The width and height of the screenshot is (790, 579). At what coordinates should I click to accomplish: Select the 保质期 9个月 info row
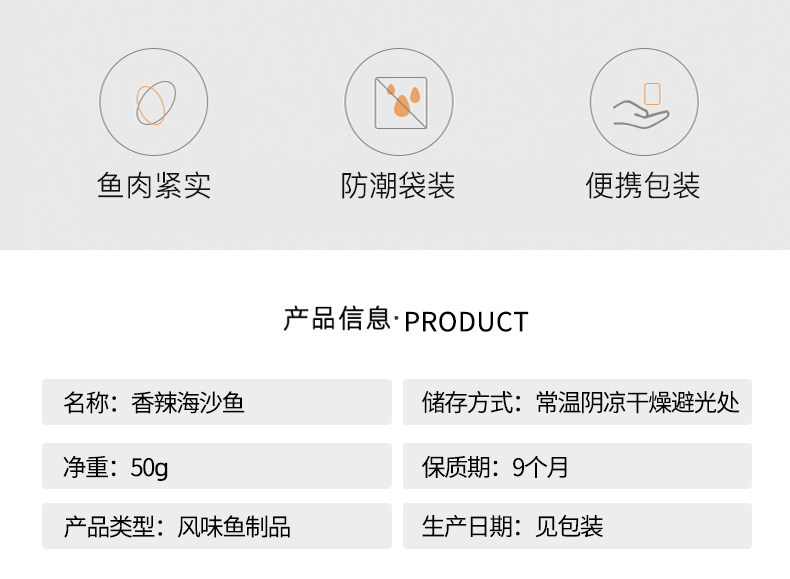[x=577, y=466]
